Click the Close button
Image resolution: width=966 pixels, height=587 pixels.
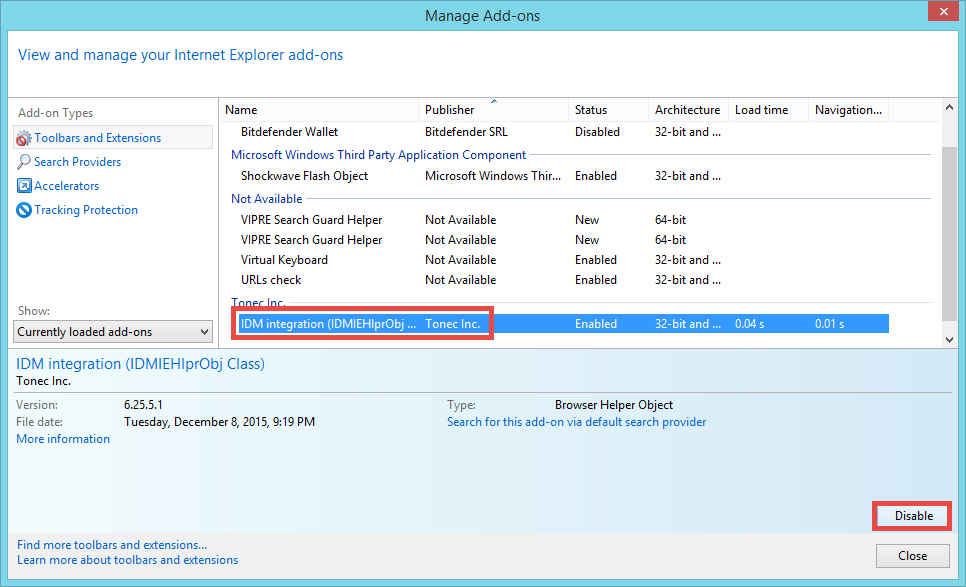[x=912, y=556]
